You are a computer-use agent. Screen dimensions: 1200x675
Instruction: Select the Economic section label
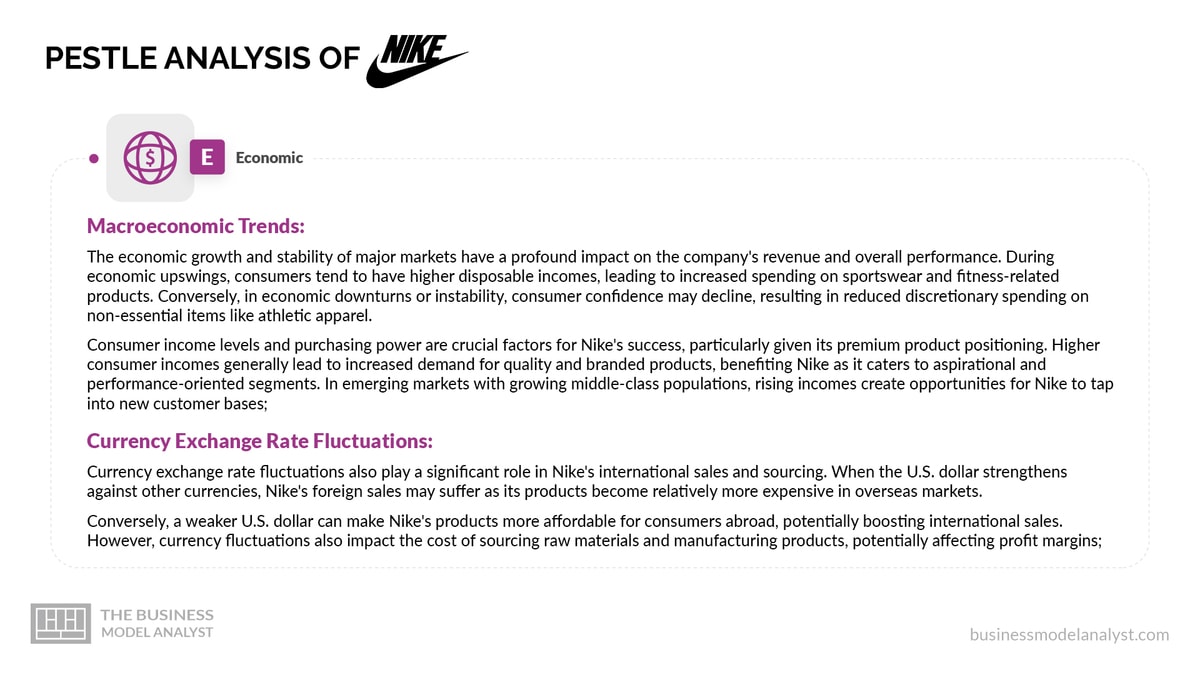pos(269,158)
